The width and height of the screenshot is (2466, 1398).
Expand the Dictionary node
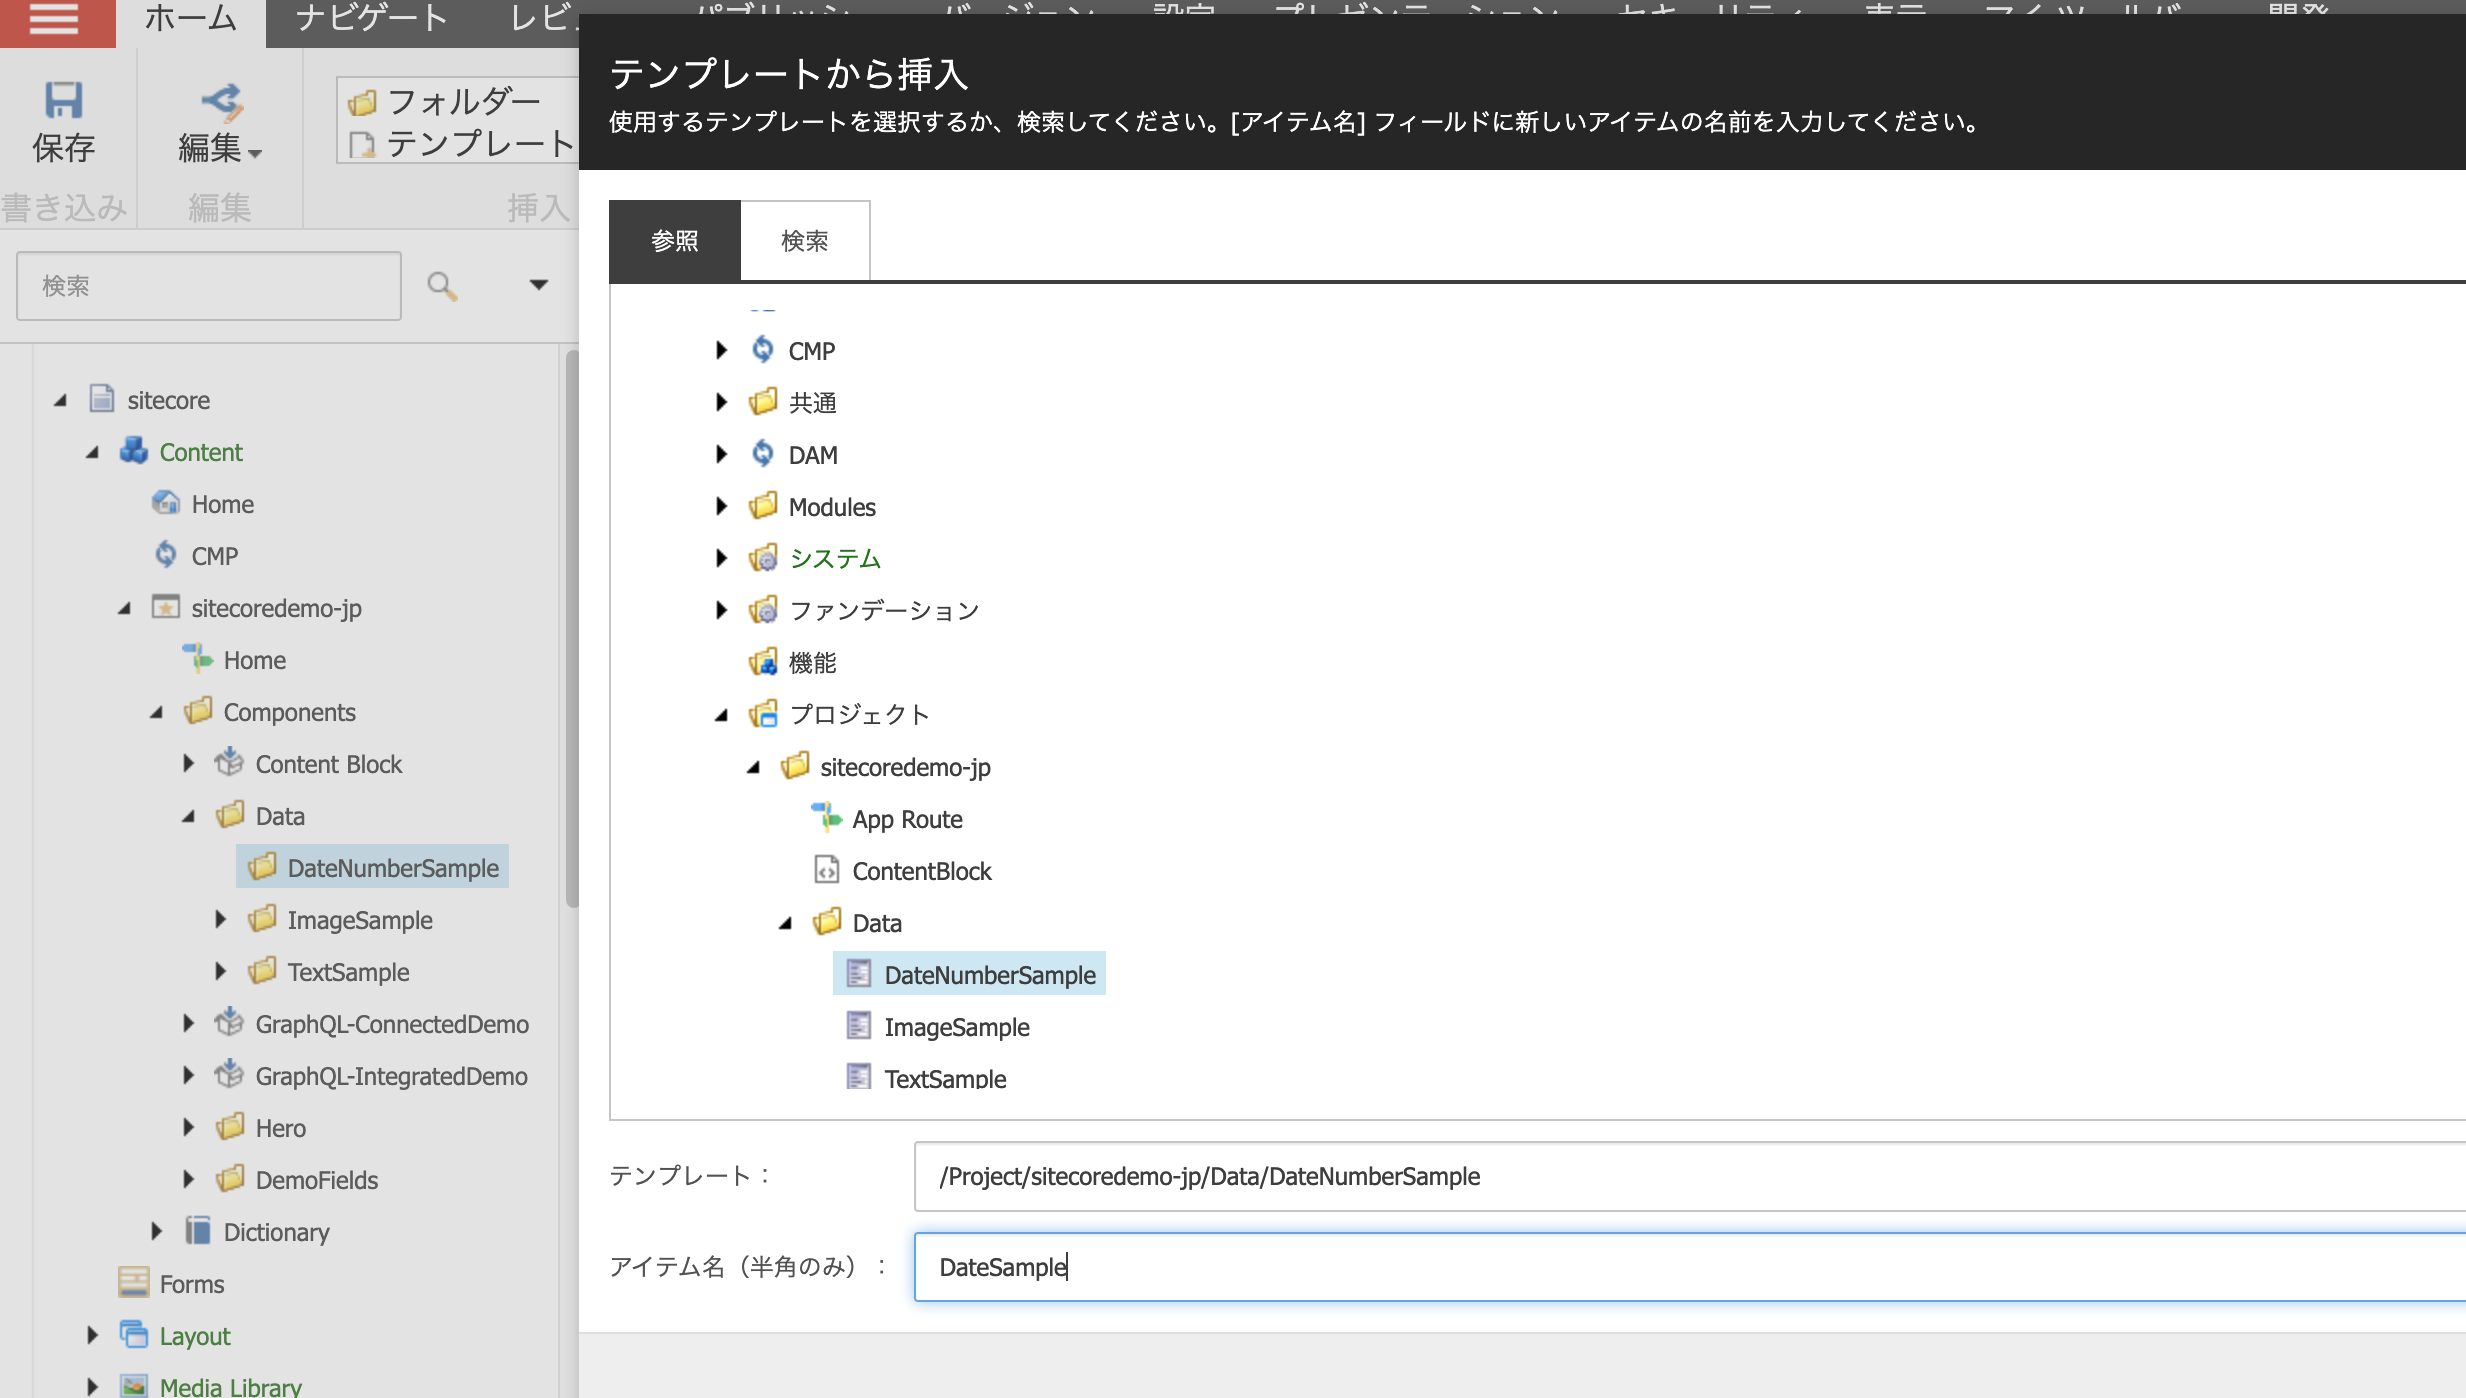[156, 1231]
